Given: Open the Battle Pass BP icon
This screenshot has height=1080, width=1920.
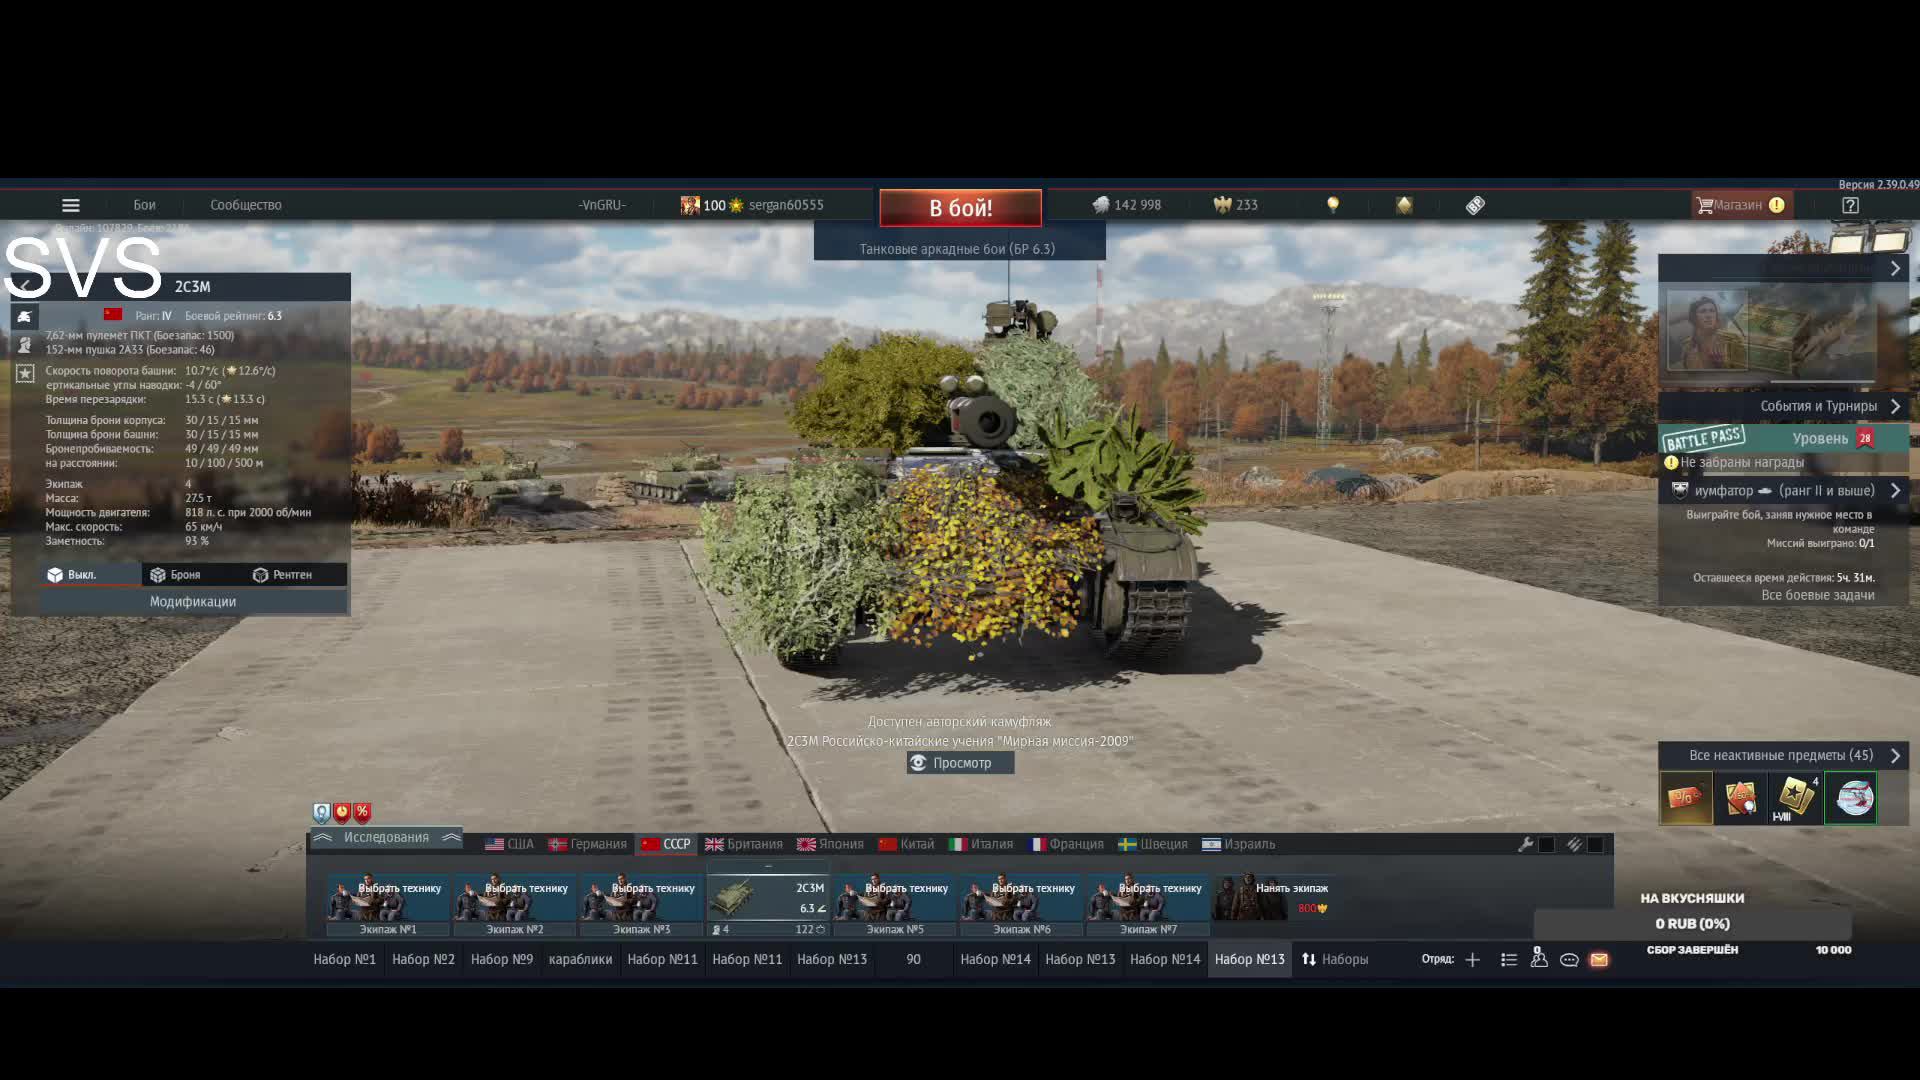Looking at the screenshot, I should click(x=1475, y=205).
